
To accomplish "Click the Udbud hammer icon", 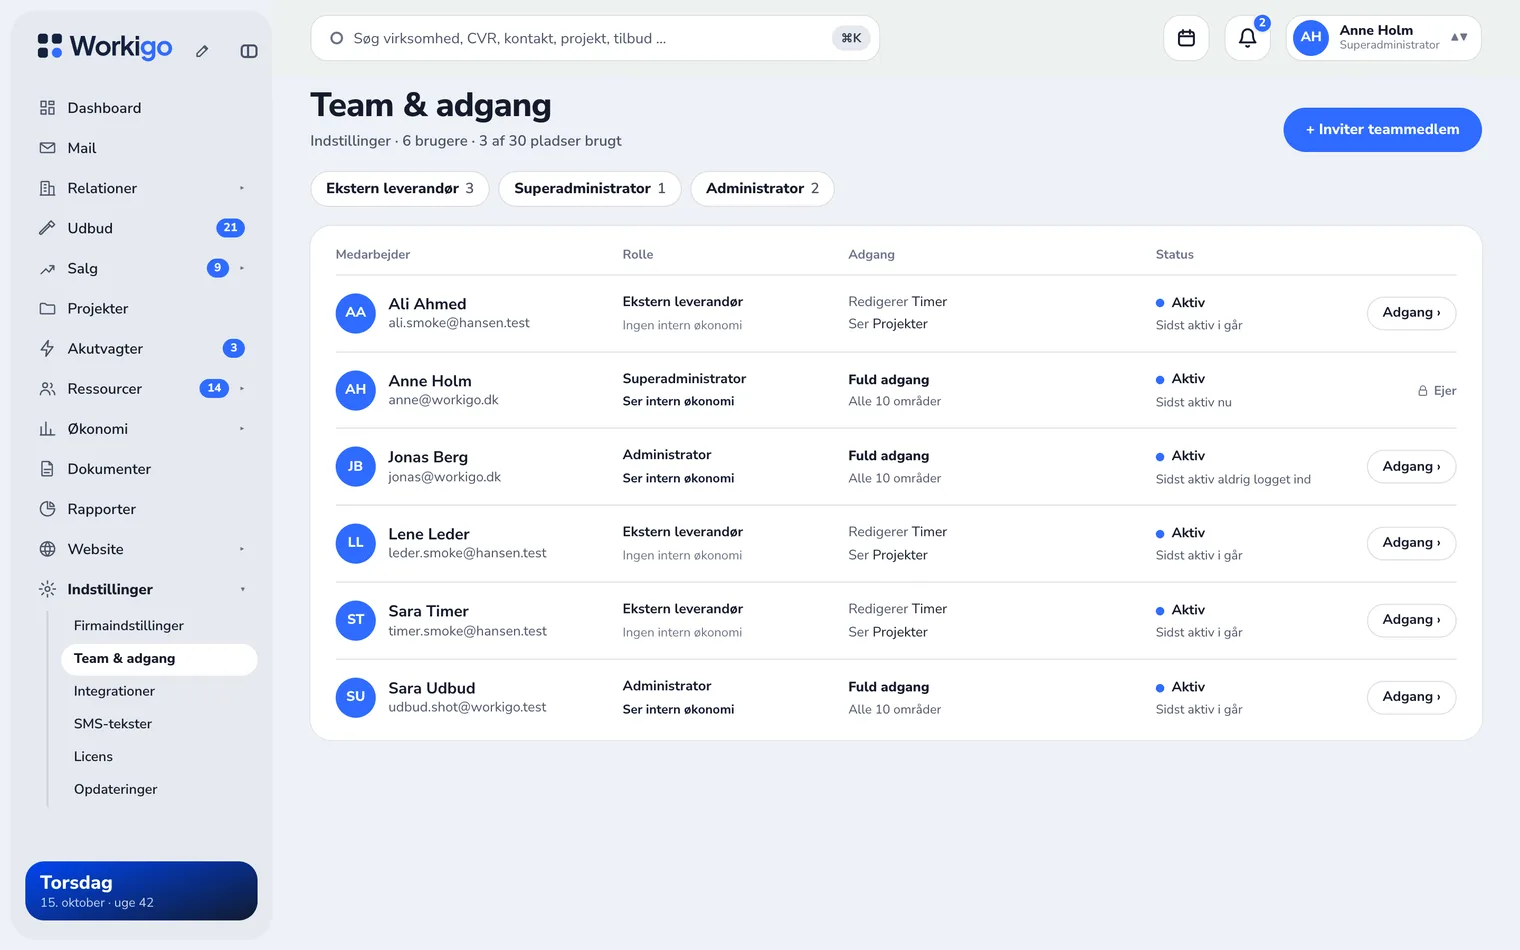I will [x=47, y=228].
